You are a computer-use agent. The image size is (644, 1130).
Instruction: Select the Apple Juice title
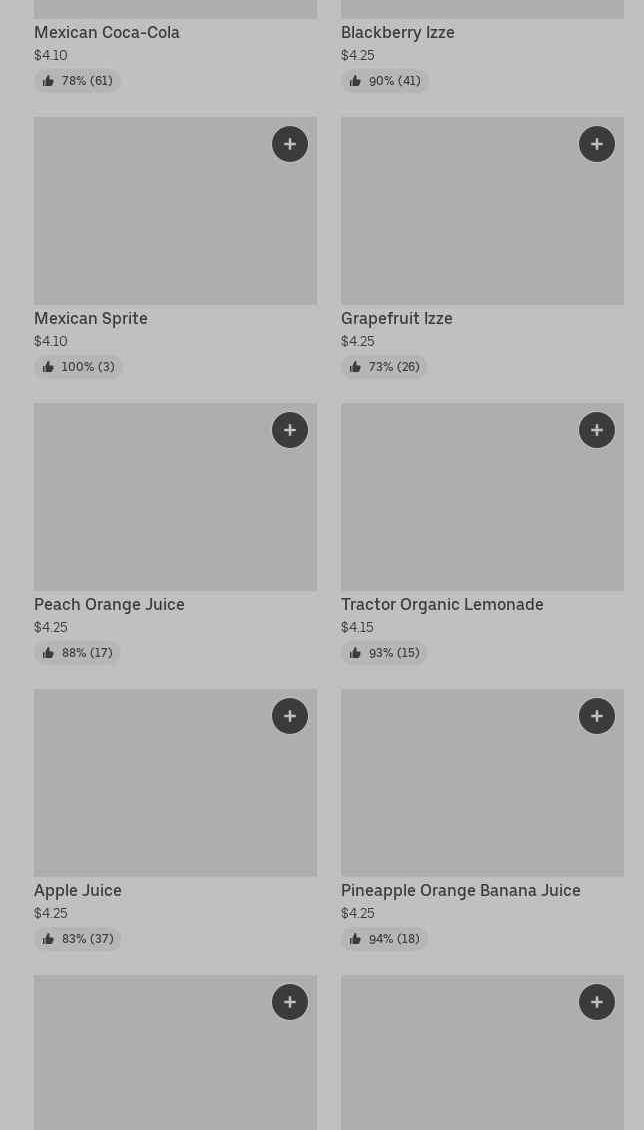[78, 890]
